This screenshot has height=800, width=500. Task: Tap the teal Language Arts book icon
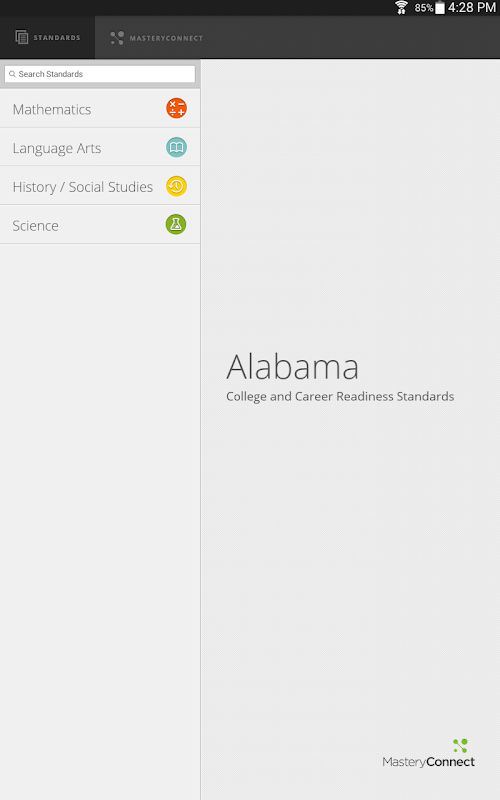coord(176,147)
